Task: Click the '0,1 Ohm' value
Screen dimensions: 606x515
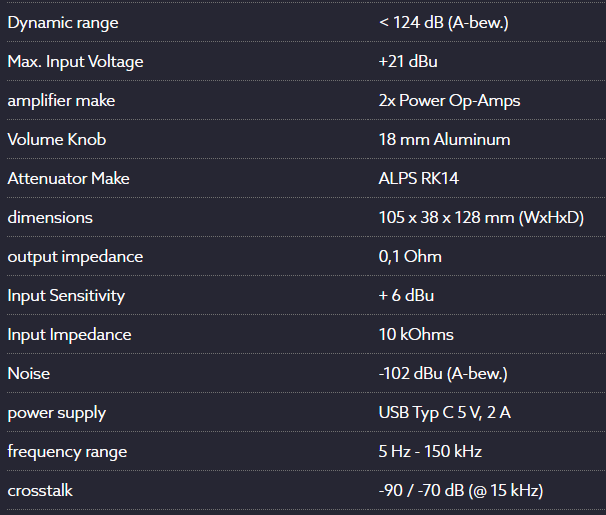Action: pyautogui.click(x=410, y=256)
